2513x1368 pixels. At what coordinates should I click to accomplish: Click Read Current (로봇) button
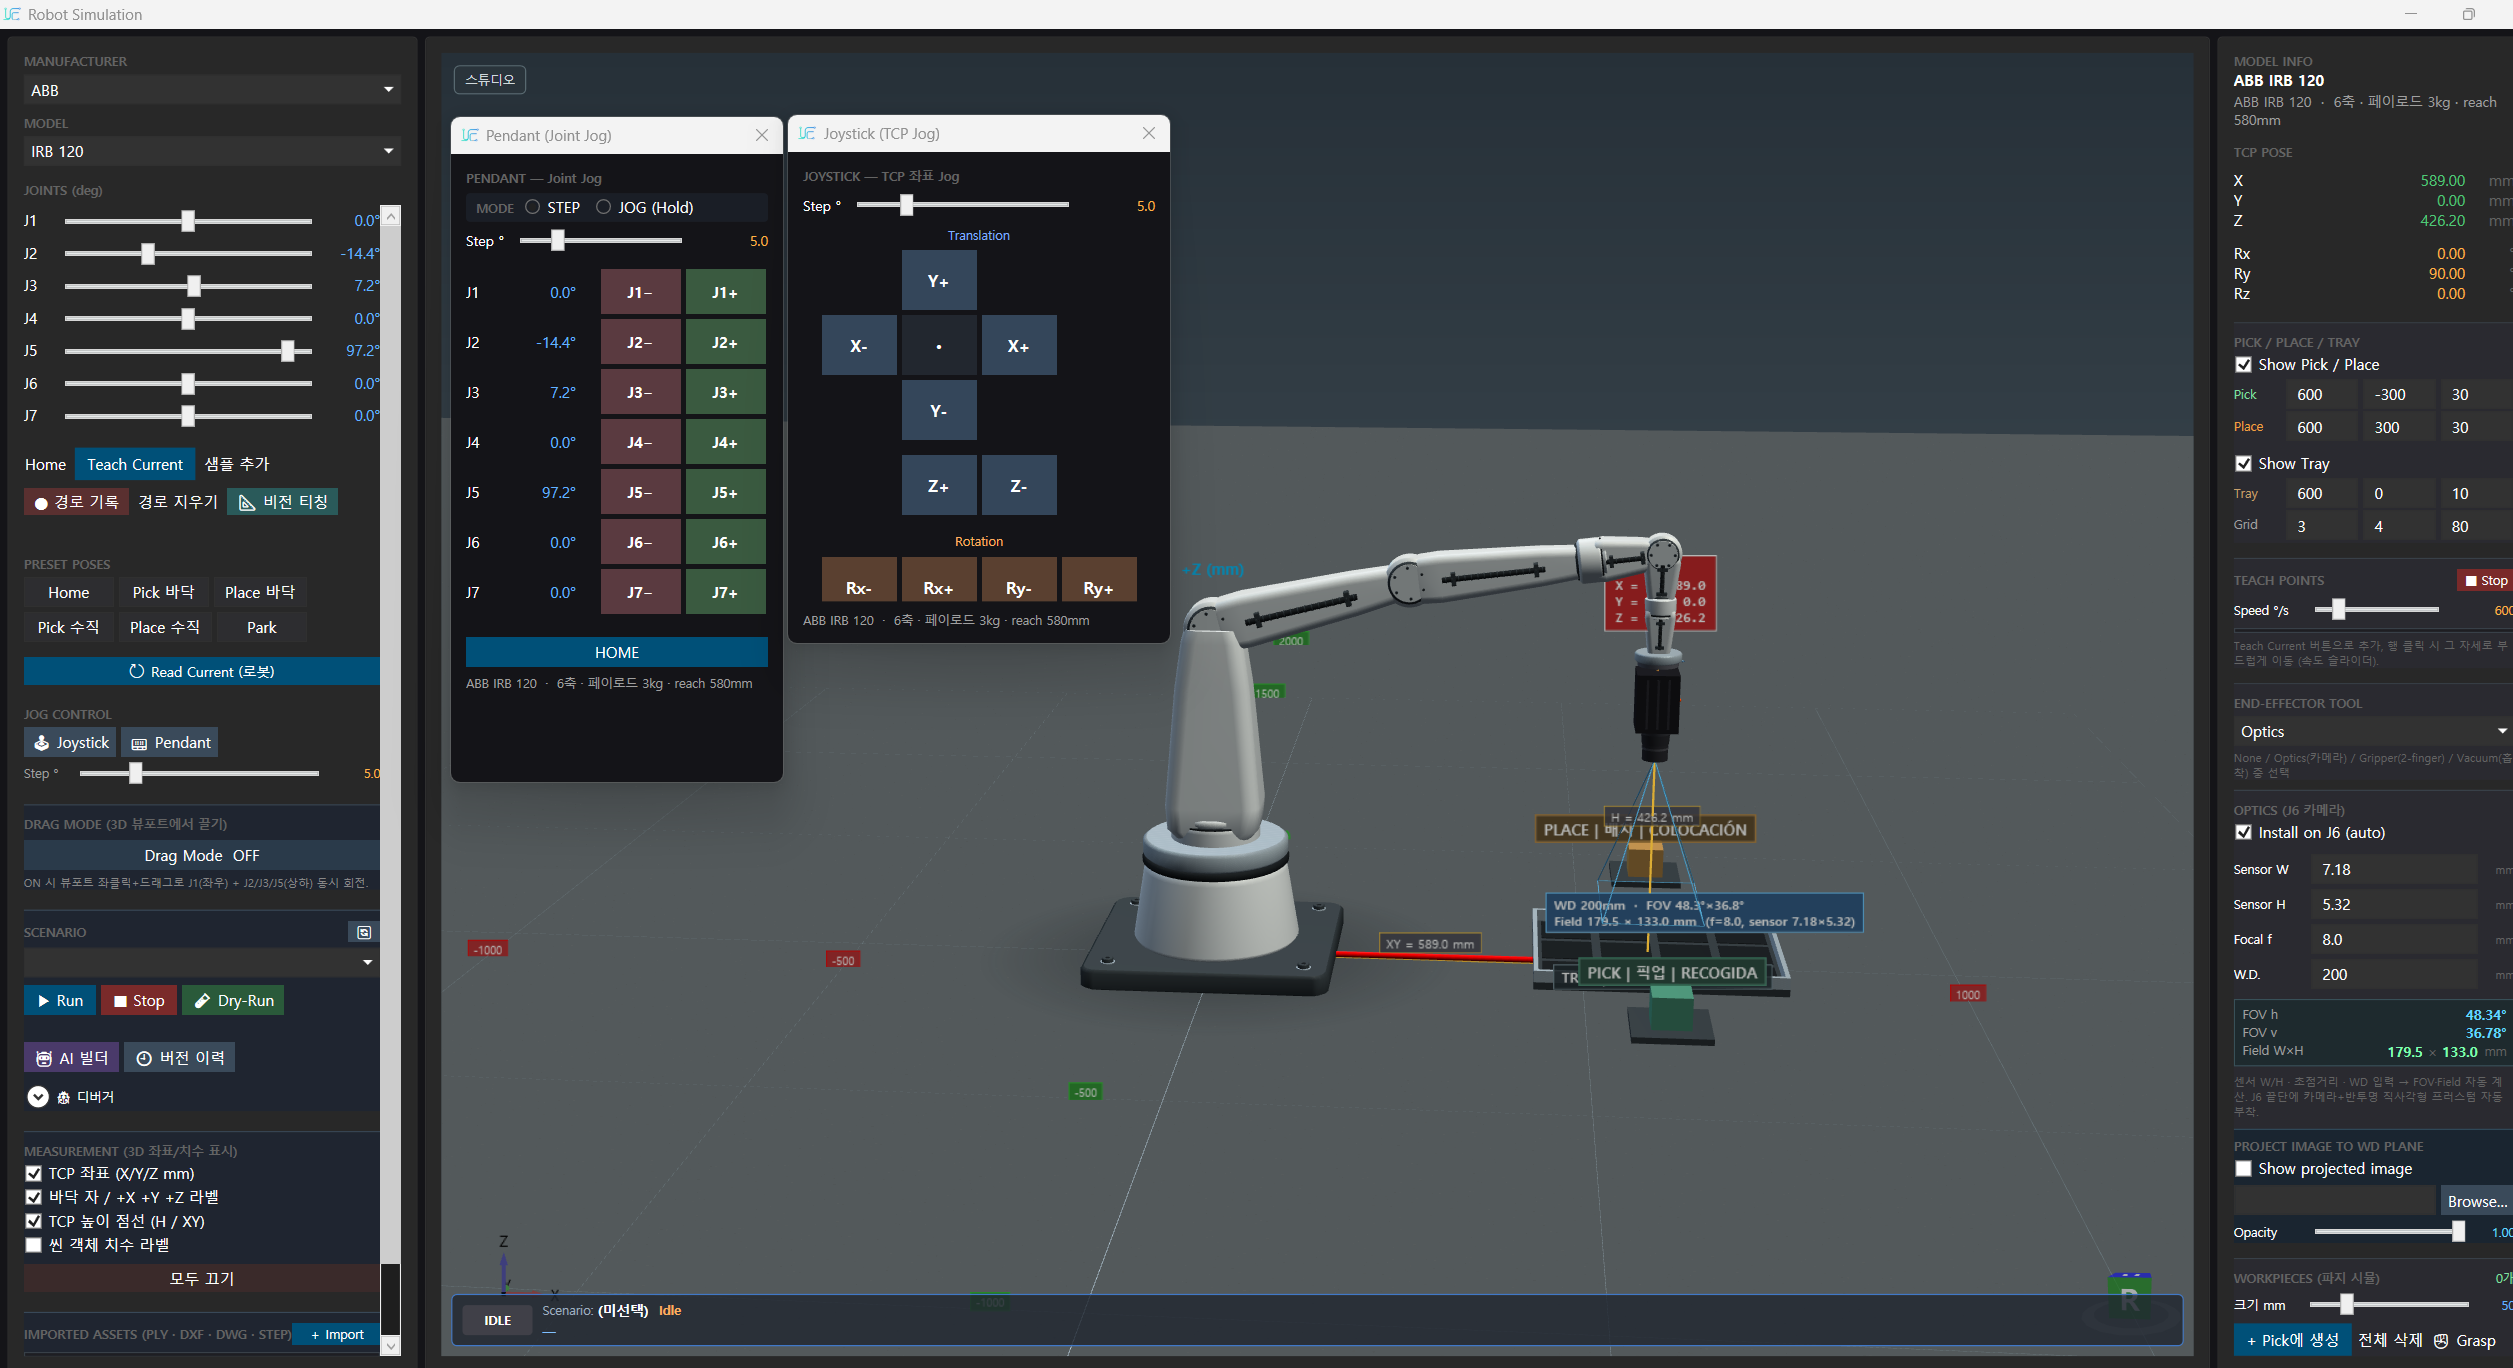point(201,671)
